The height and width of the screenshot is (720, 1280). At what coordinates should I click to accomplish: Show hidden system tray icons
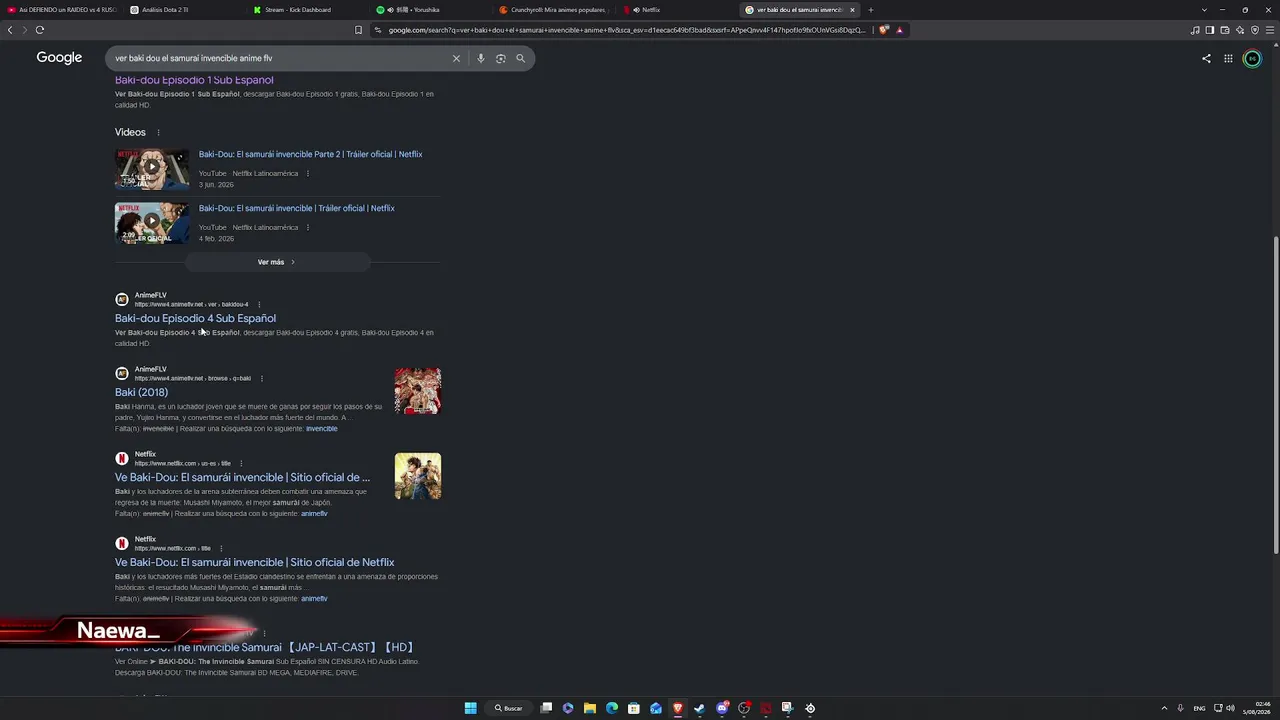[x=1164, y=708]
